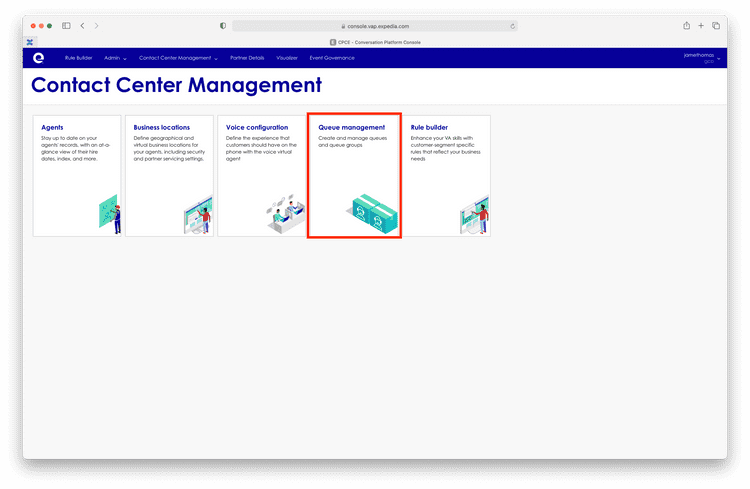Open Event Governance in the navbar
Screen dimensions: 750x489
(x=332, y=58)
